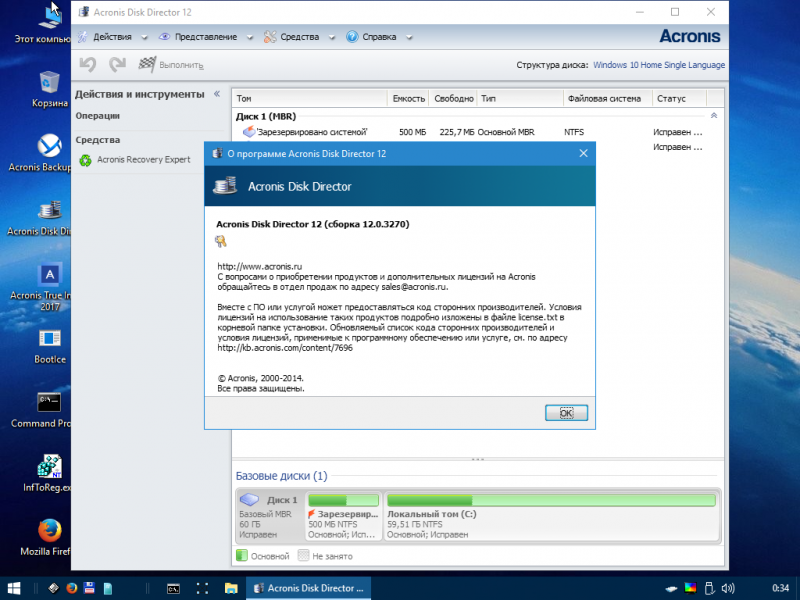Sort the volume list by the Том column
Image resolution: width=800 pixels, height=600 pixels.
point(310,98)
